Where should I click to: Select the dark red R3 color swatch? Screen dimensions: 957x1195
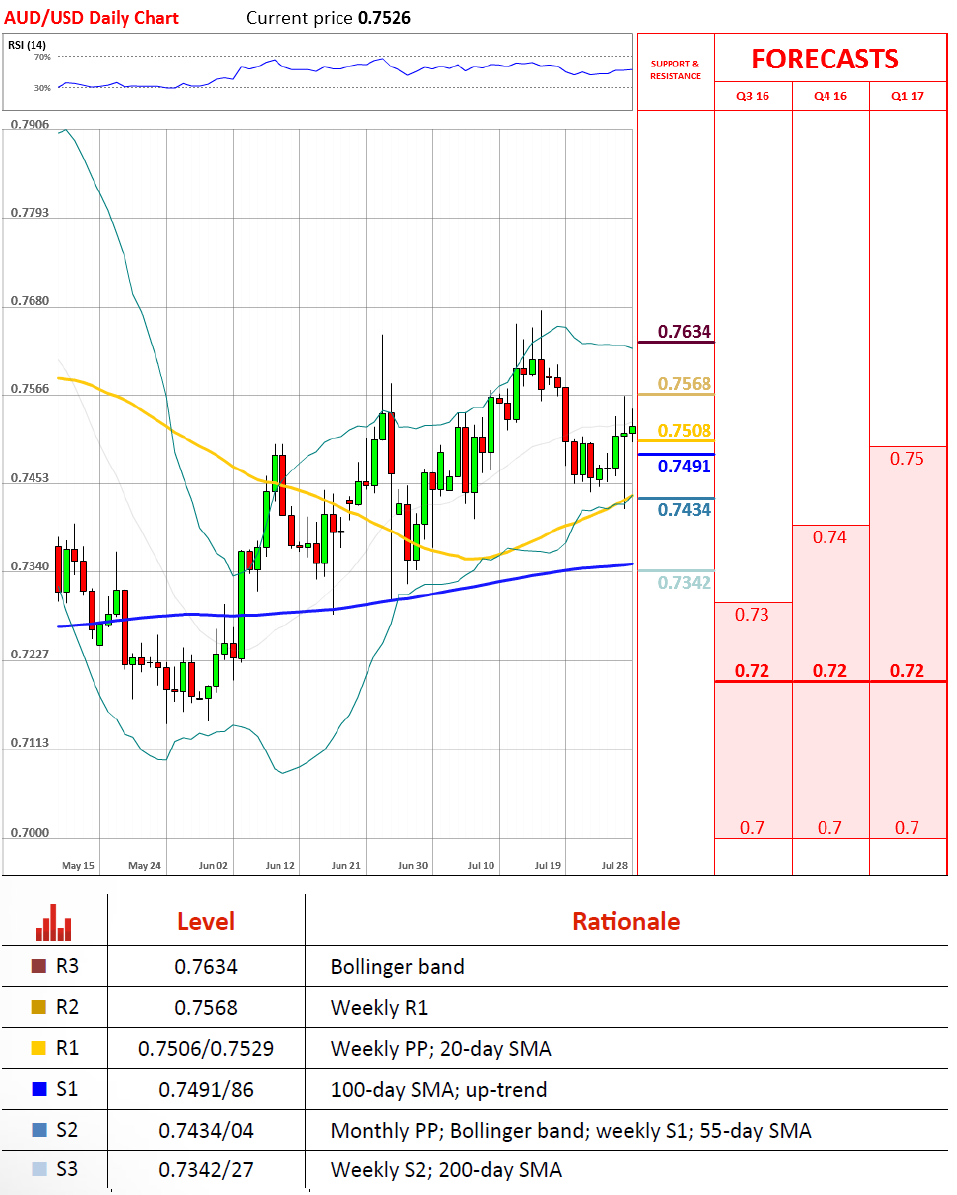pos(39,967)
